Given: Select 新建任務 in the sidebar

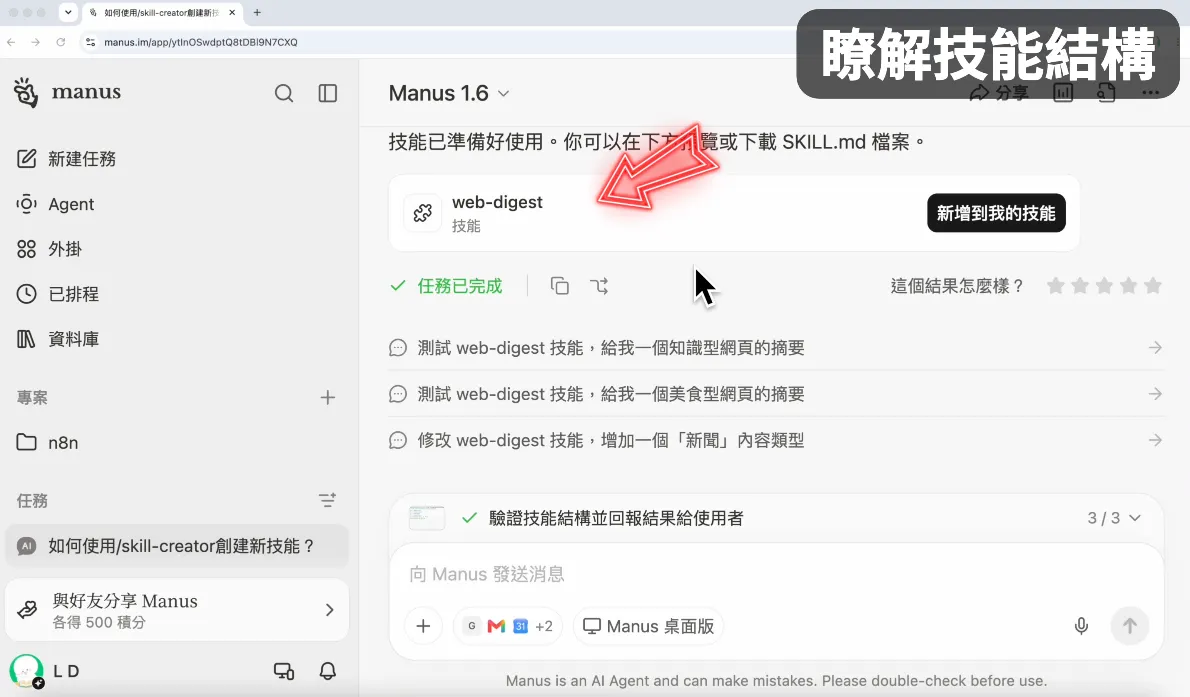Looking at the screenshot, I should click(x=66, y=159).
